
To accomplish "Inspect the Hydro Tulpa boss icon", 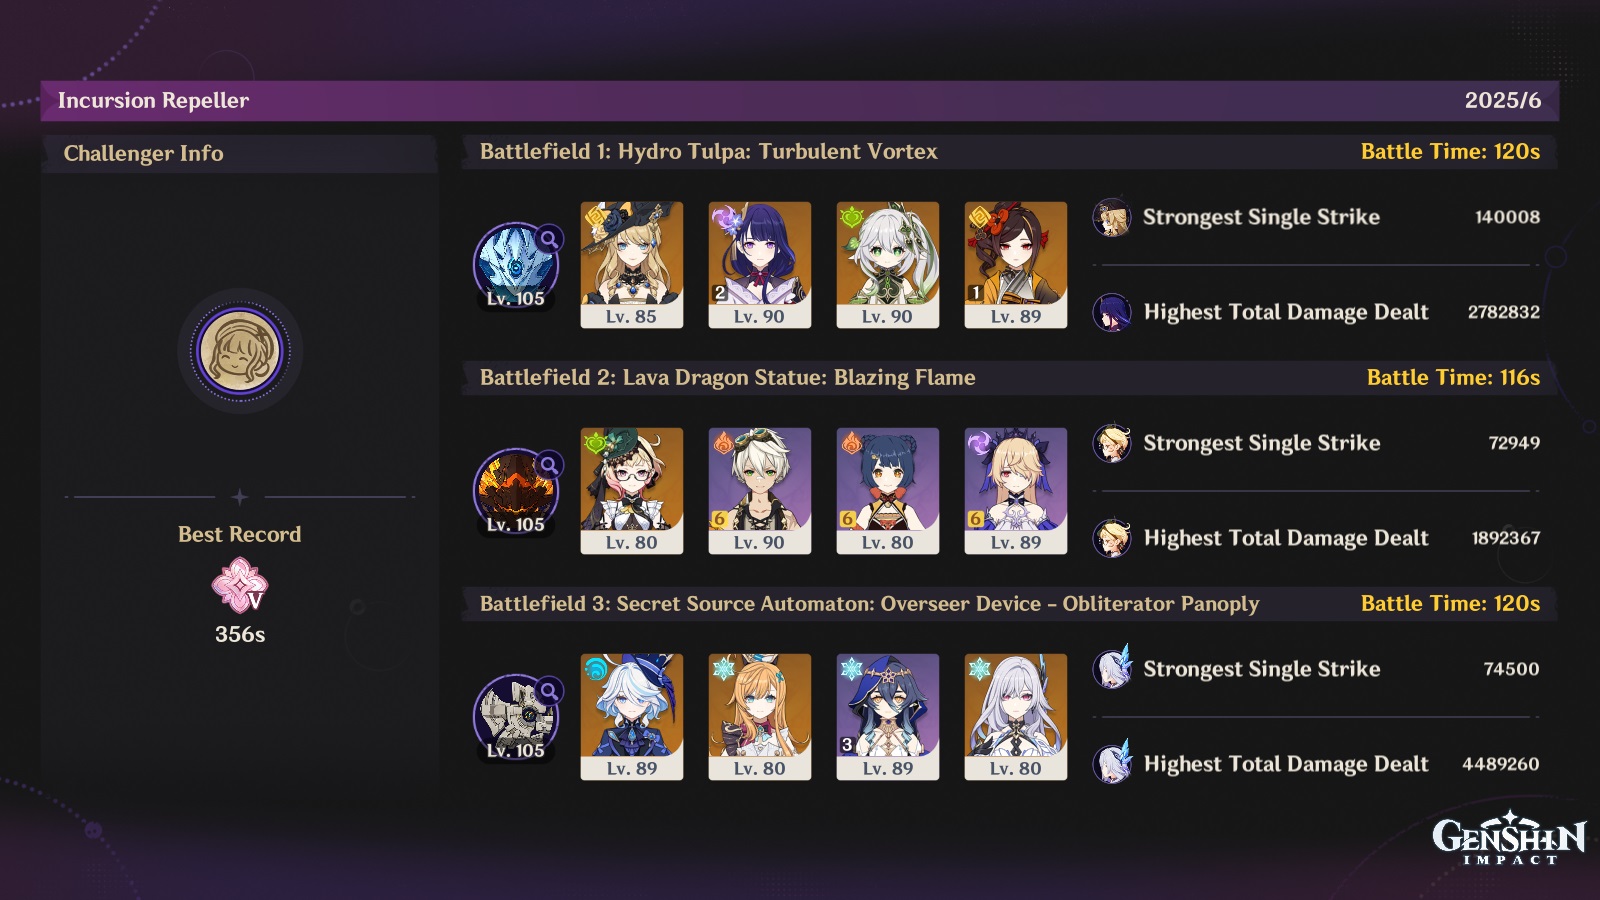I will coord(516,265).
